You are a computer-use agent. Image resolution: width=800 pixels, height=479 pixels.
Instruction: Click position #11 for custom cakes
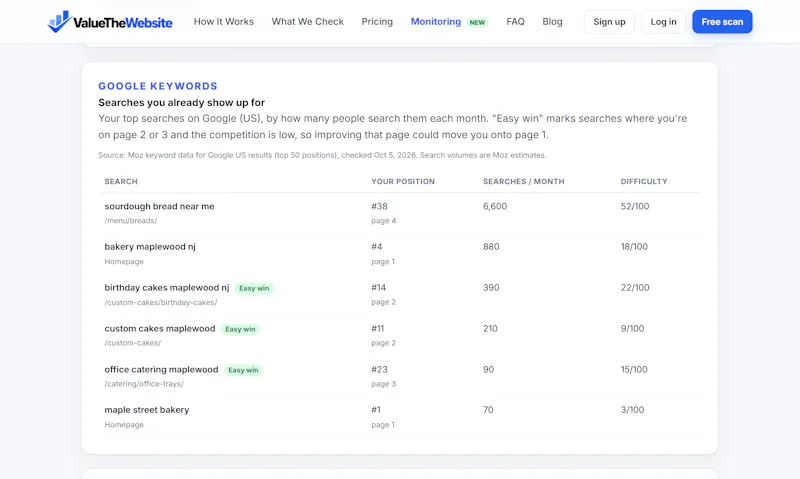378,329
